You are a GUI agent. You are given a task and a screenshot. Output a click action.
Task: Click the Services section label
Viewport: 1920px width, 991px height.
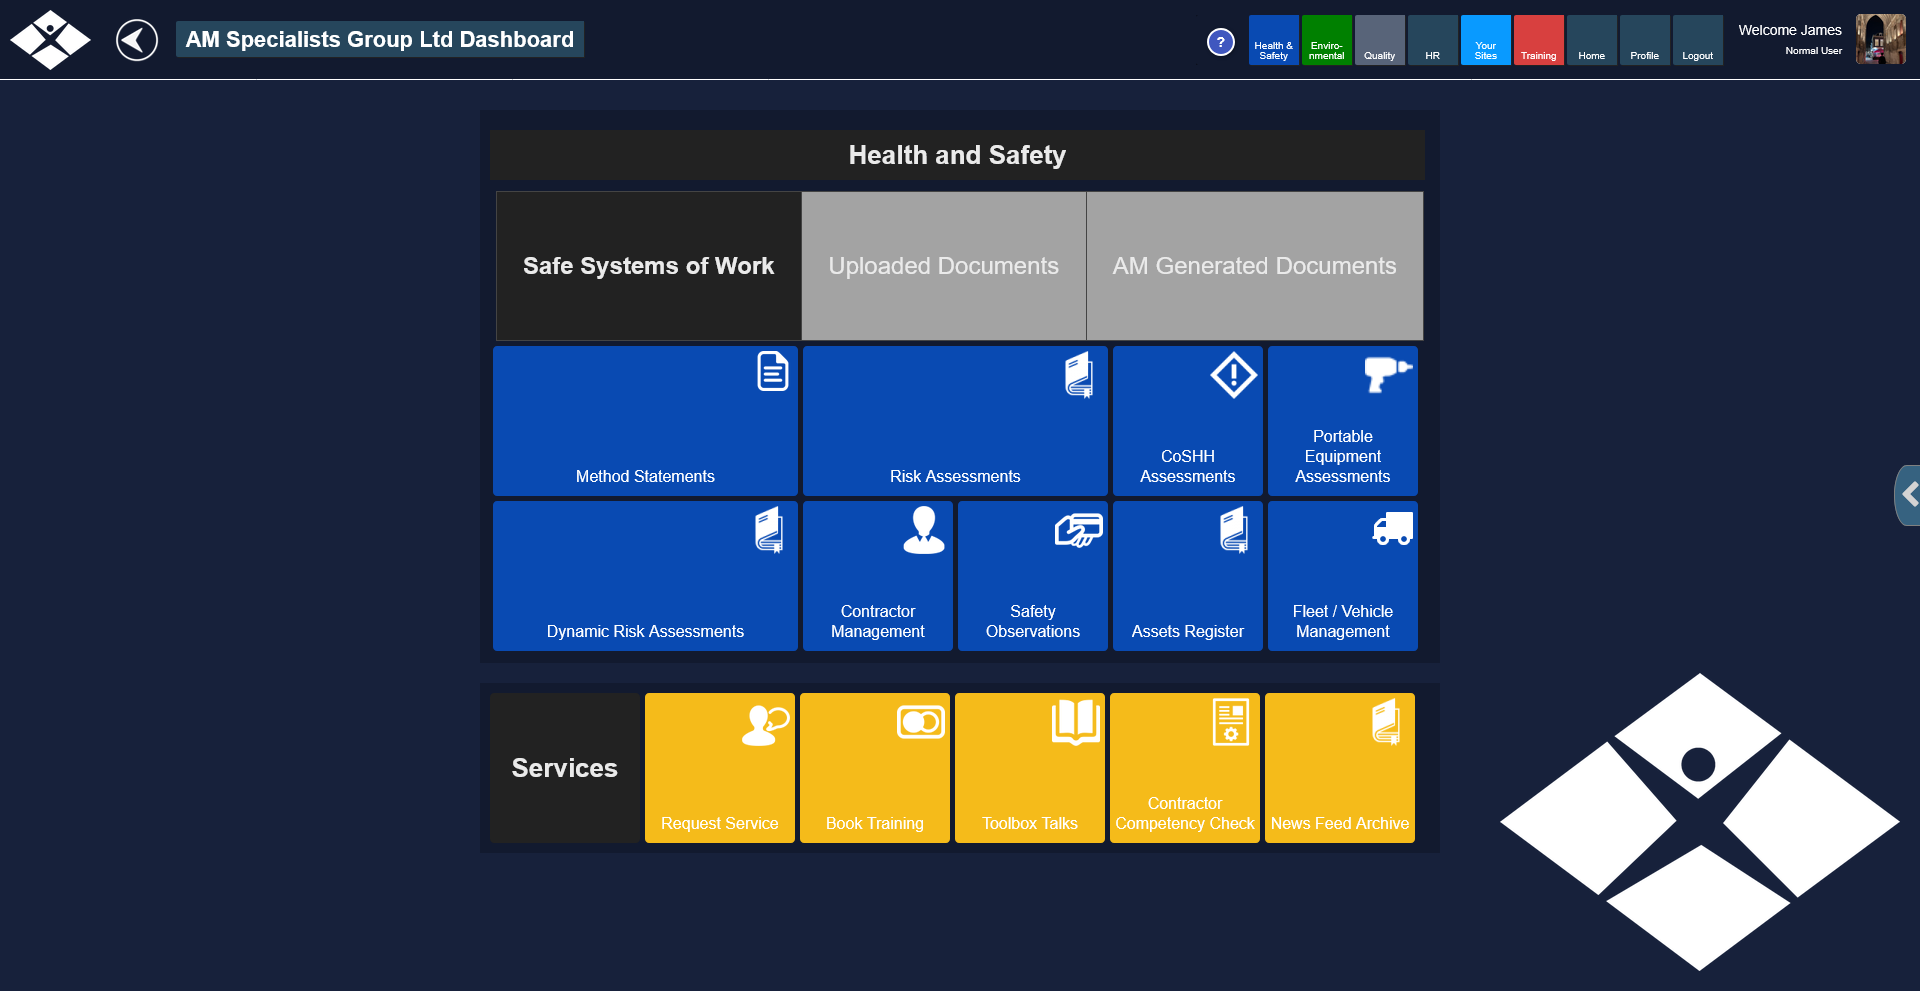[x=565, y=768]
